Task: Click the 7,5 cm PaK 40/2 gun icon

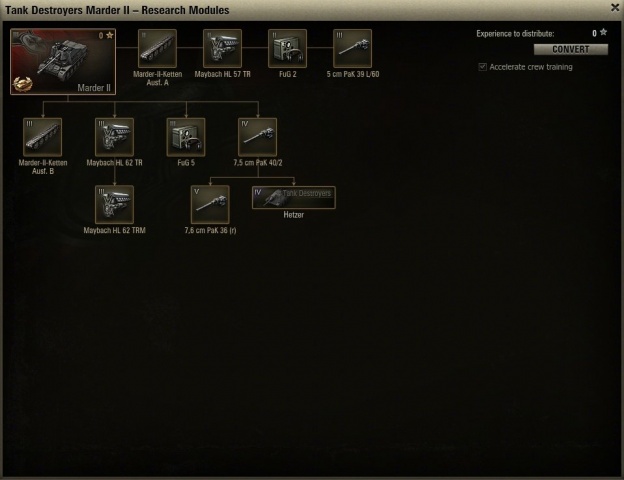Action: point(257,137)
